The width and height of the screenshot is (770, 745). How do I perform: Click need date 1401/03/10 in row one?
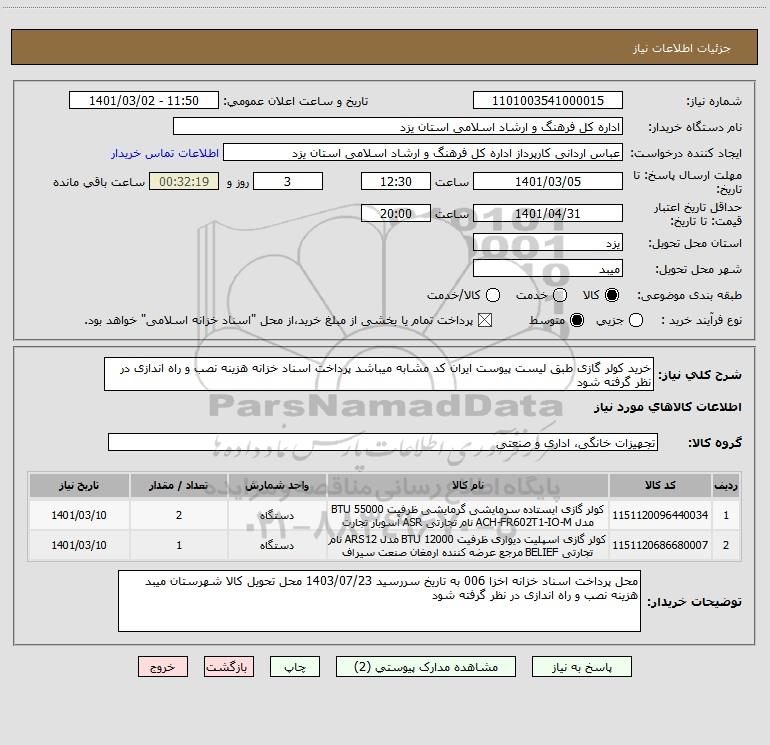point(79,515)
